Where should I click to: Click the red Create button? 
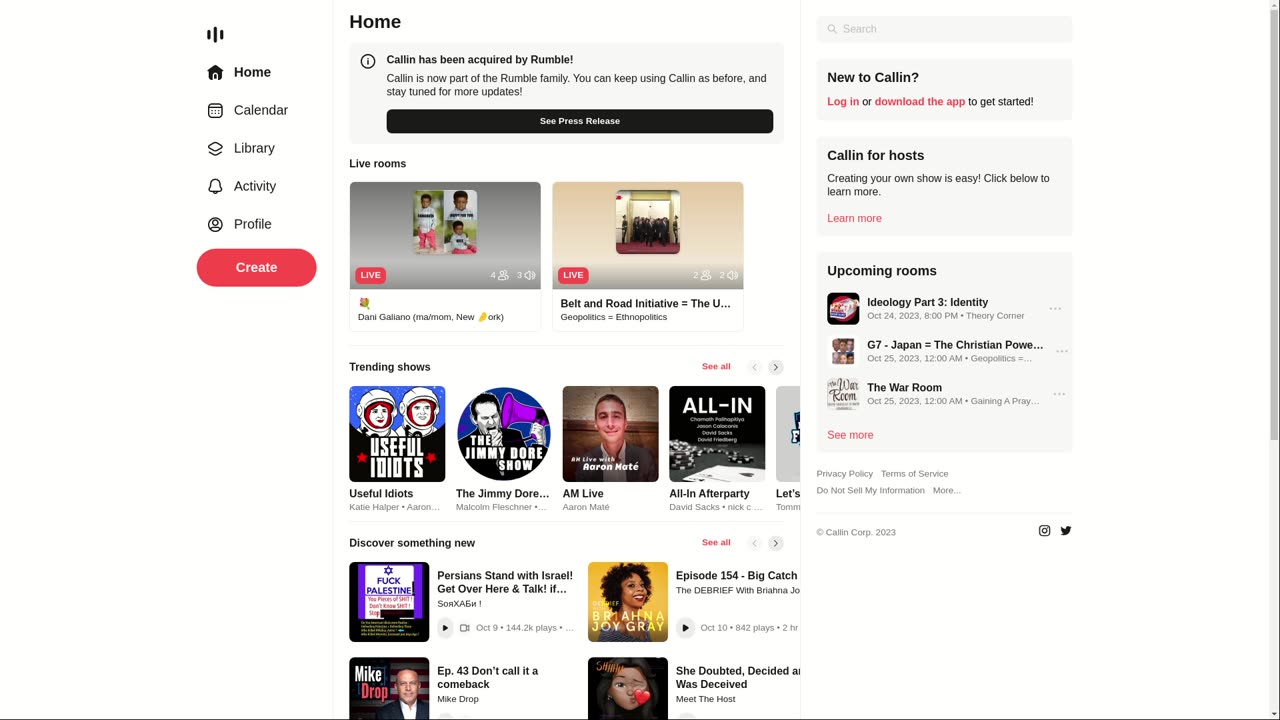point(256,267)
